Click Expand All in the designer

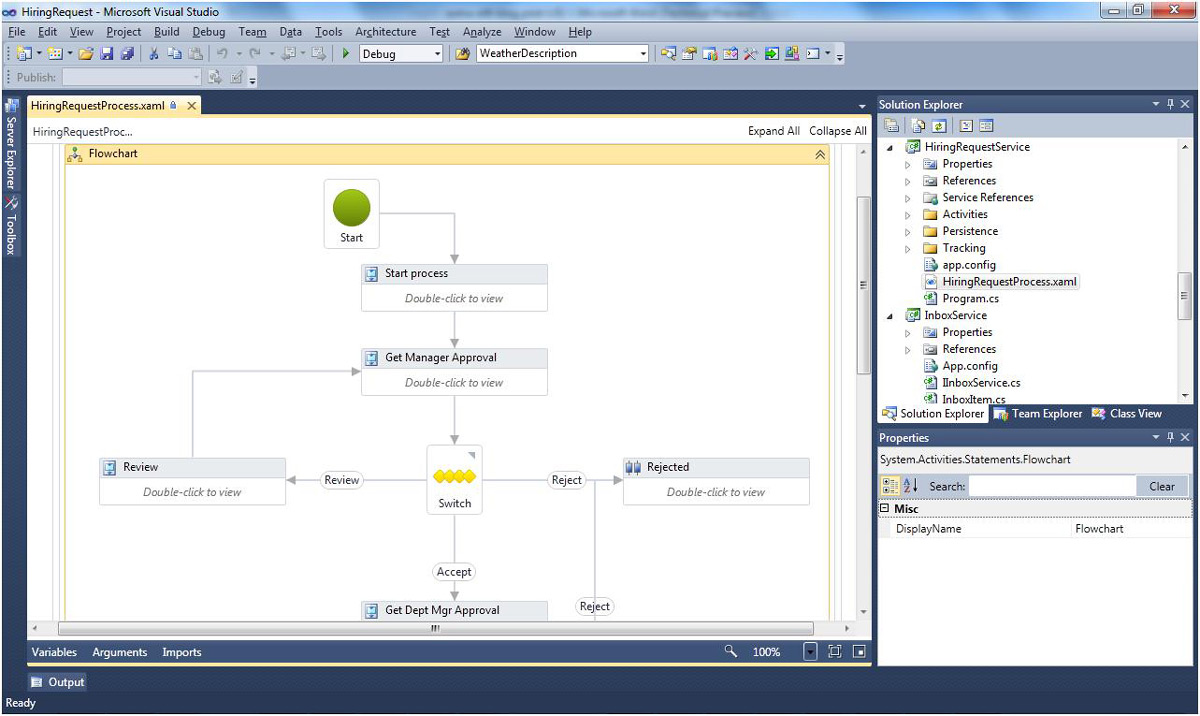[773, 131]
